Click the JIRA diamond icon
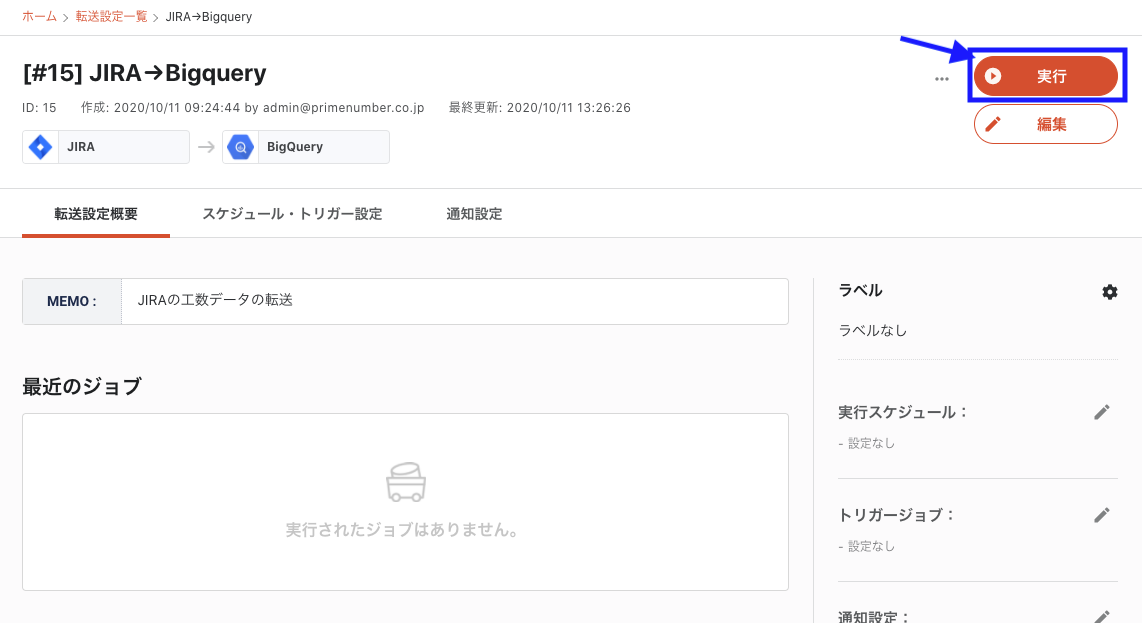Image resolution: width=1142 pixels, height=623 pixels. click(x=40, y=146)
